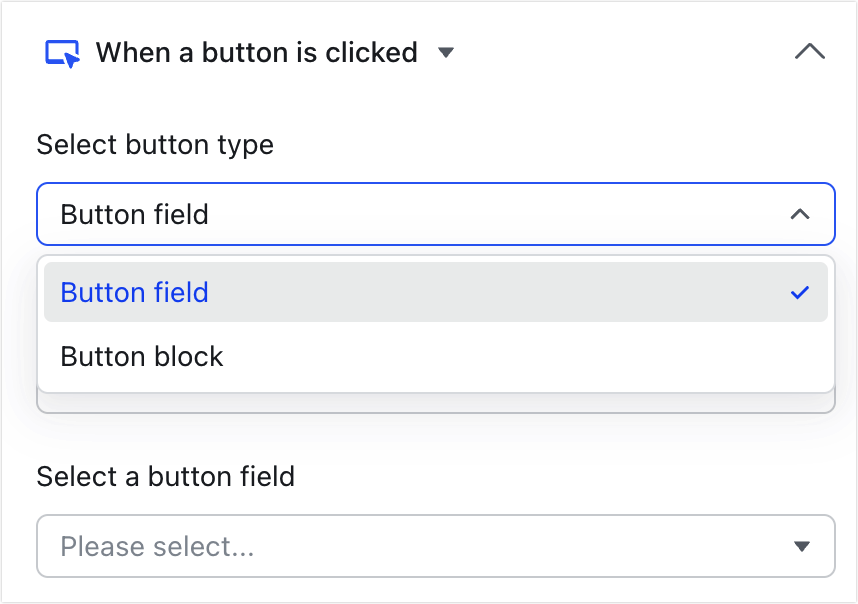Click the highlighted Button field option
Screen dimensions: 858x604
click(134, 292)
